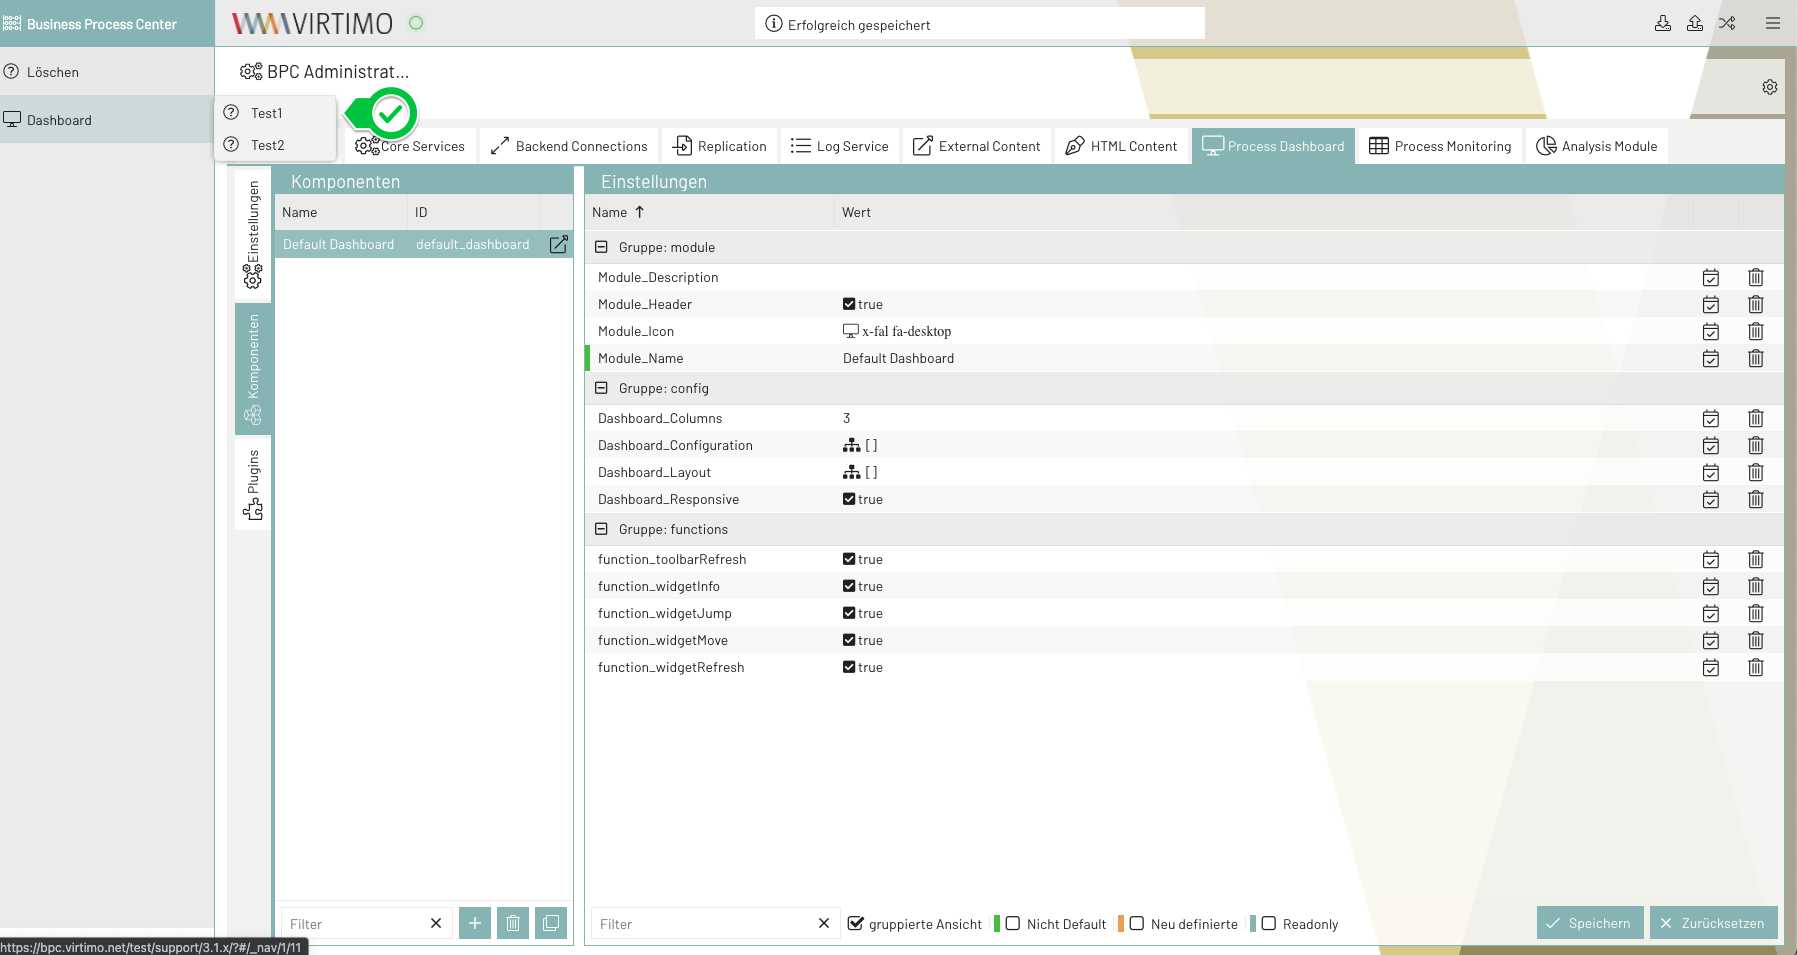Click the duplicate component icon
Viewport: 1797px width, 955px height.
(x=551, y=923)
